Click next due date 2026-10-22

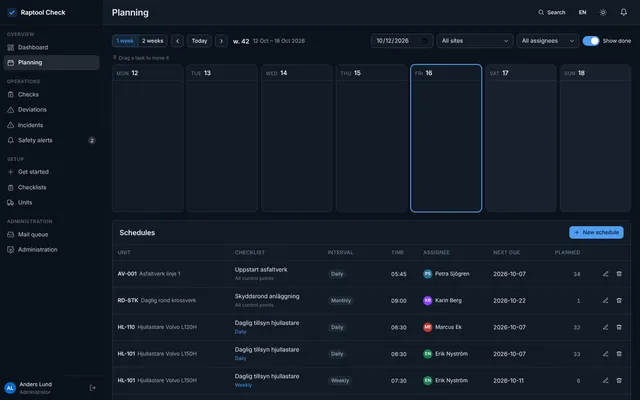509,301
